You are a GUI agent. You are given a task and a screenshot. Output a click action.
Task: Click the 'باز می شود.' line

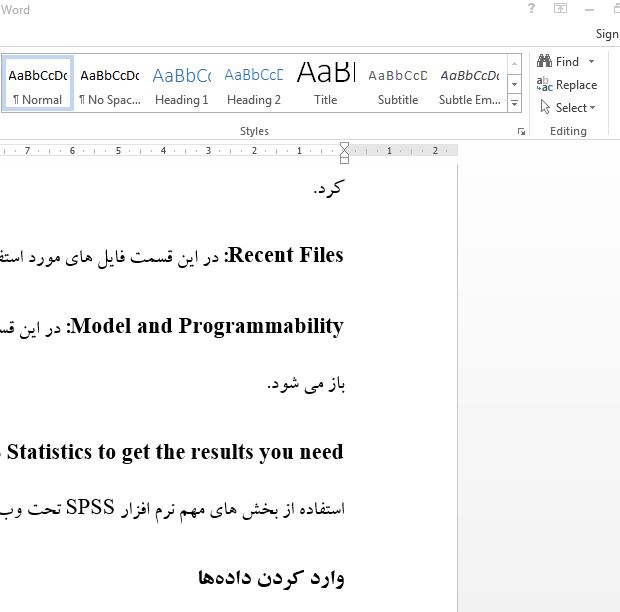point(306,383)
